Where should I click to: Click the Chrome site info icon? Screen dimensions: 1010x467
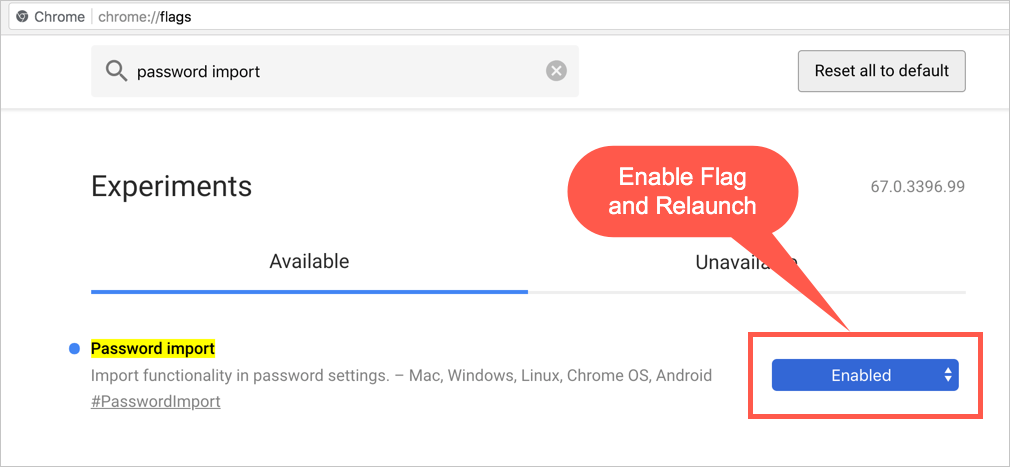22,17
